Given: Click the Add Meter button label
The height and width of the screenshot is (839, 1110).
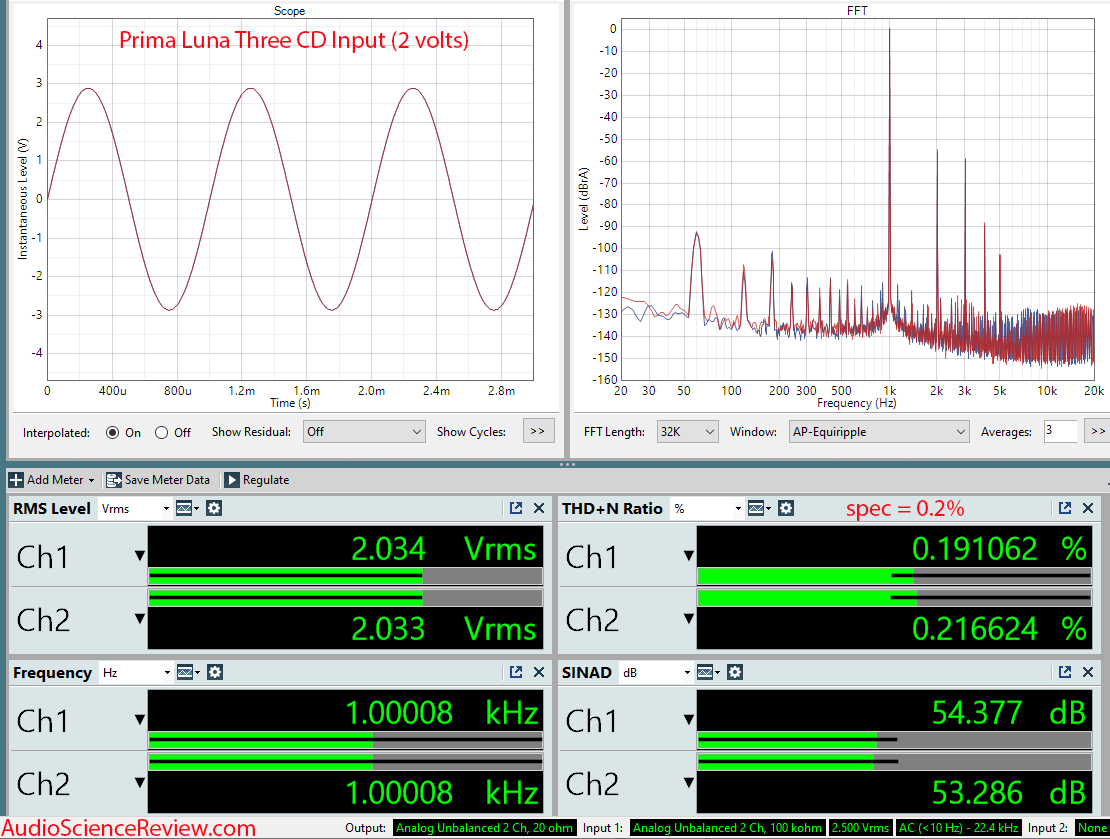Looking at the screenshot, I should [55, 480].
